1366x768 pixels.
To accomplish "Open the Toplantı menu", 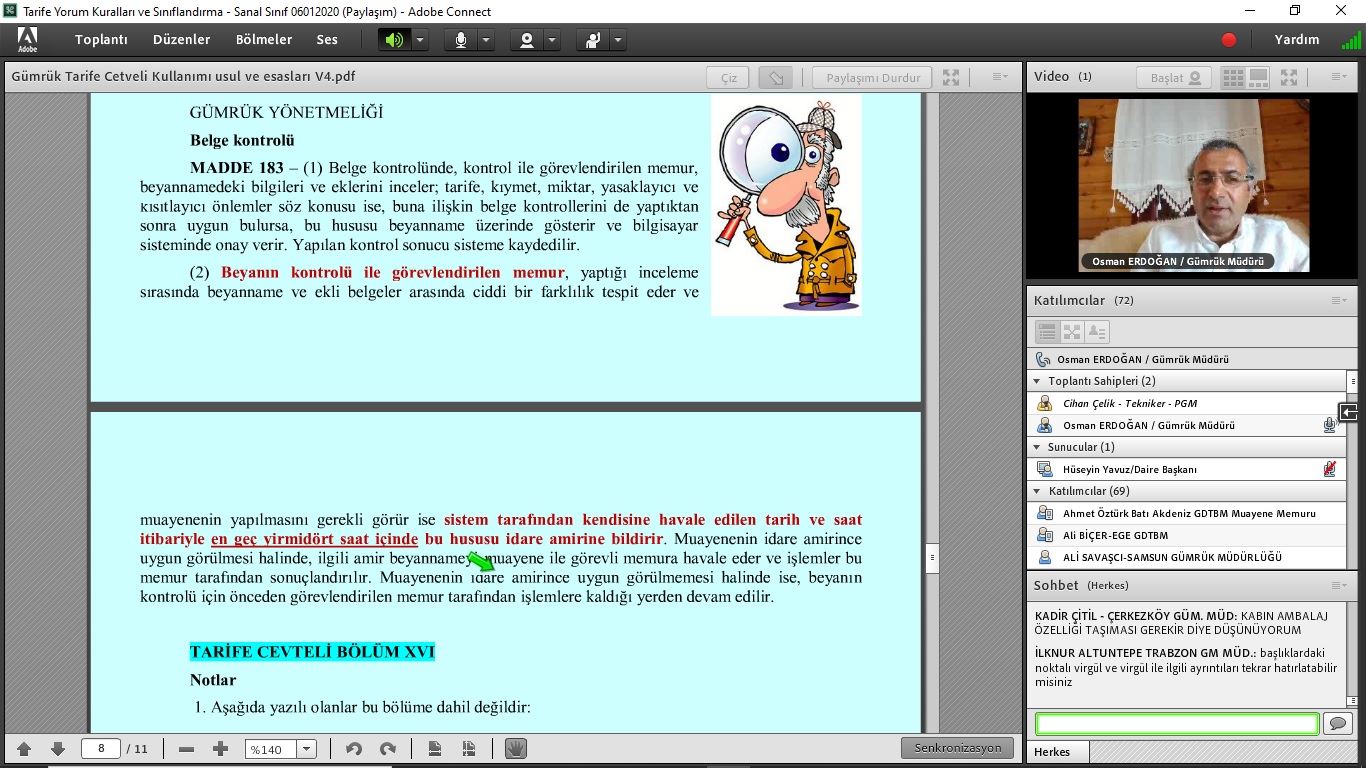I will point(101,40).
